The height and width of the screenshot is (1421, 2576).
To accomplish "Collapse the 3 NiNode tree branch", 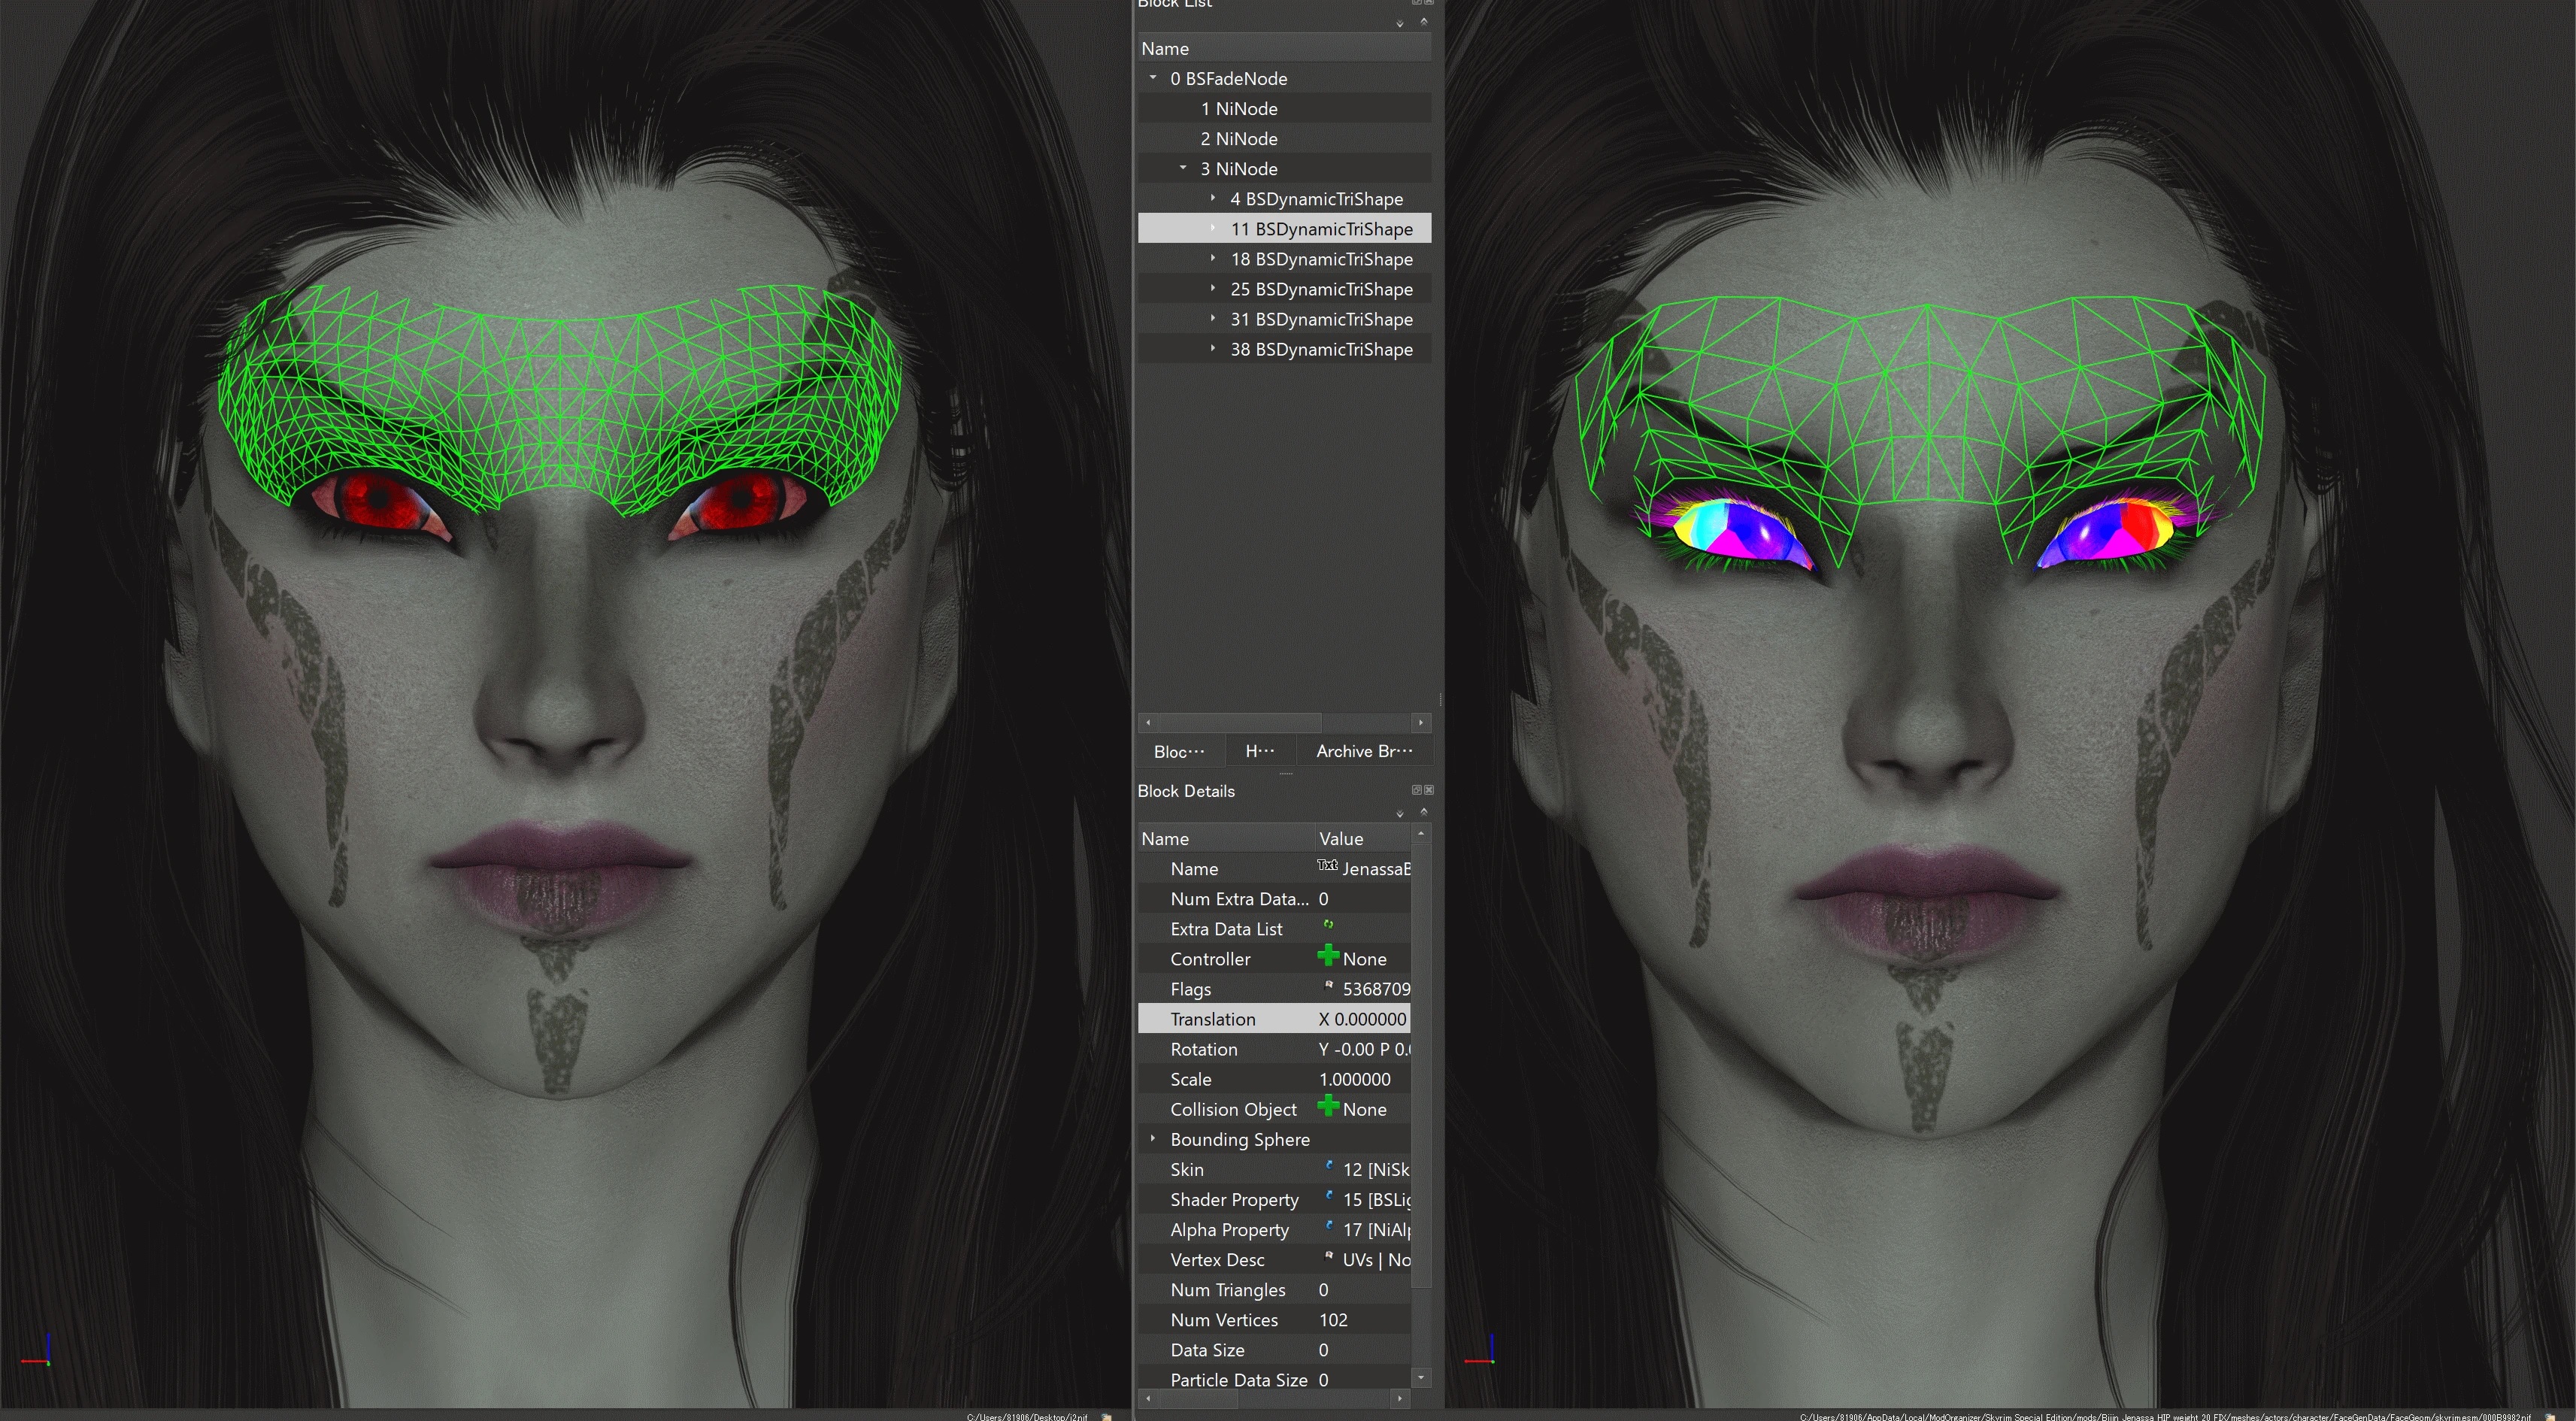I will (x=1183, y=168).
